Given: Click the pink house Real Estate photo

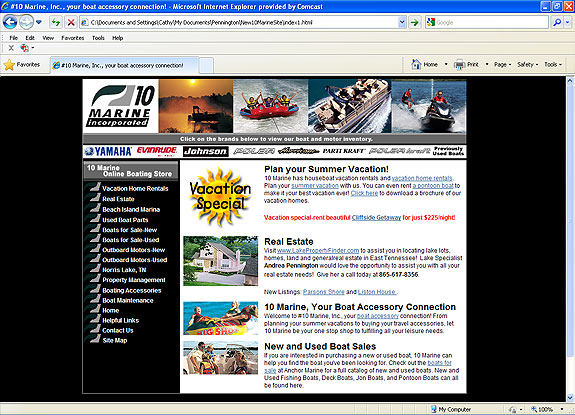Looking at the screenshot, I should [220, 261].
